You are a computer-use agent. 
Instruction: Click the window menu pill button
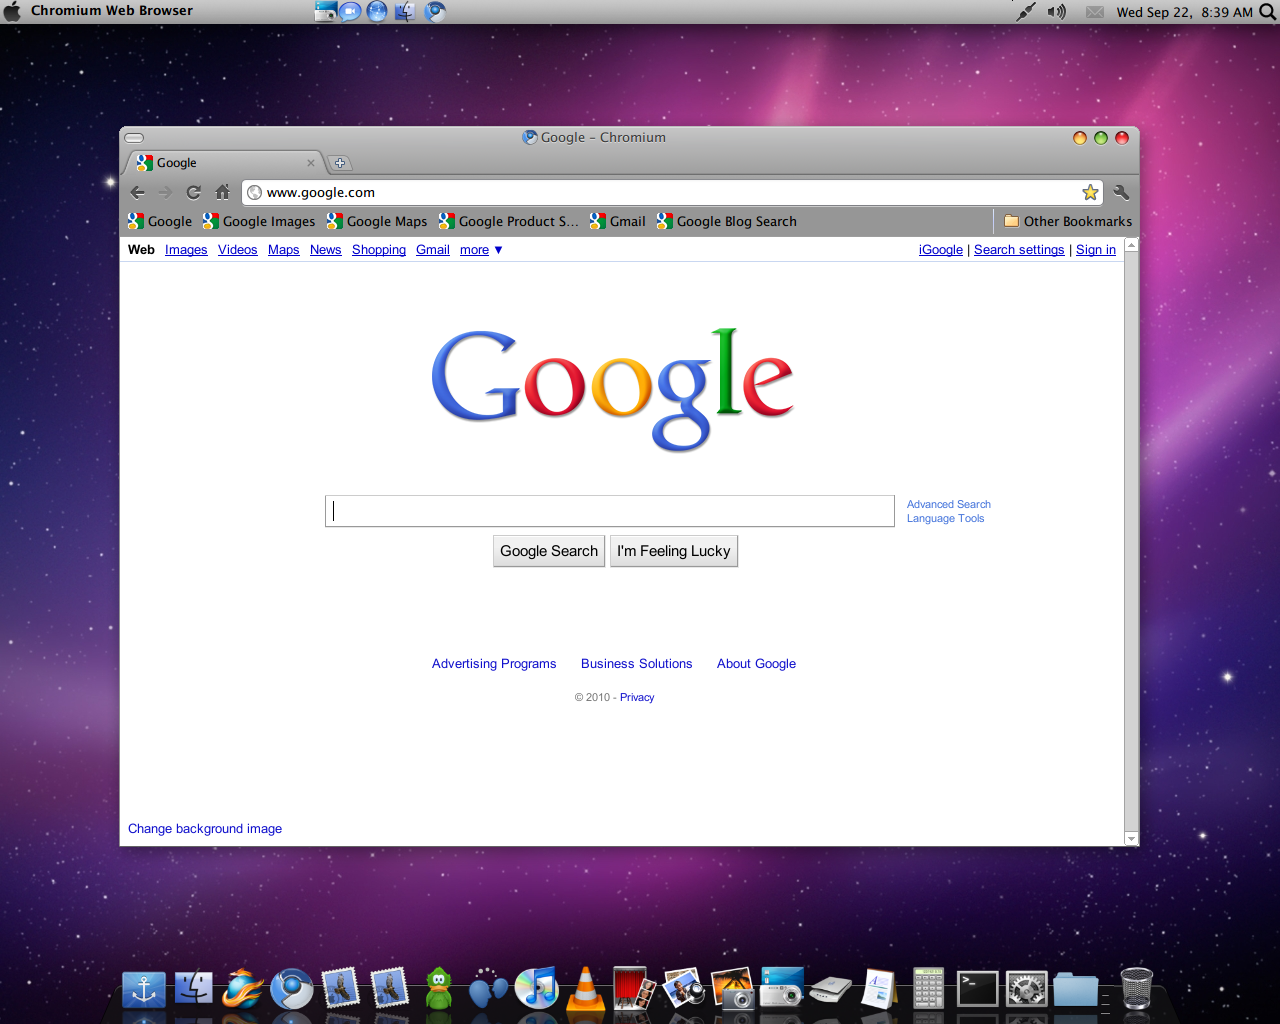point(135,138)
